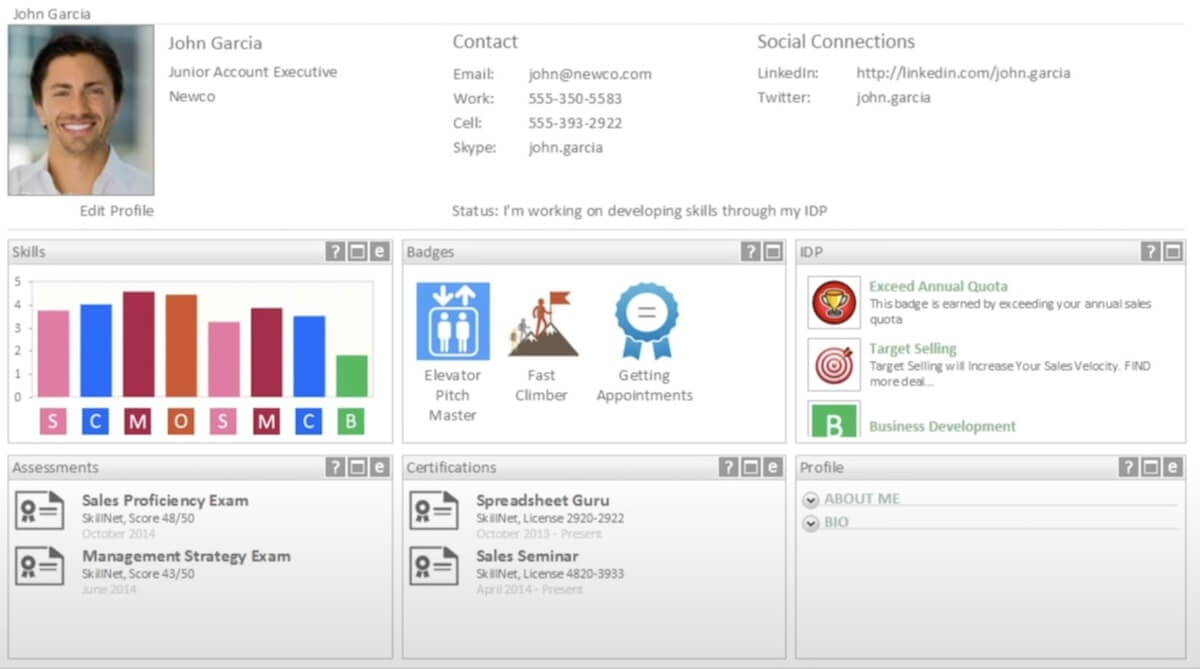Open help for the Certifications panel
This screenshot has height=669, width=1200.
click(x=729, y=467)
